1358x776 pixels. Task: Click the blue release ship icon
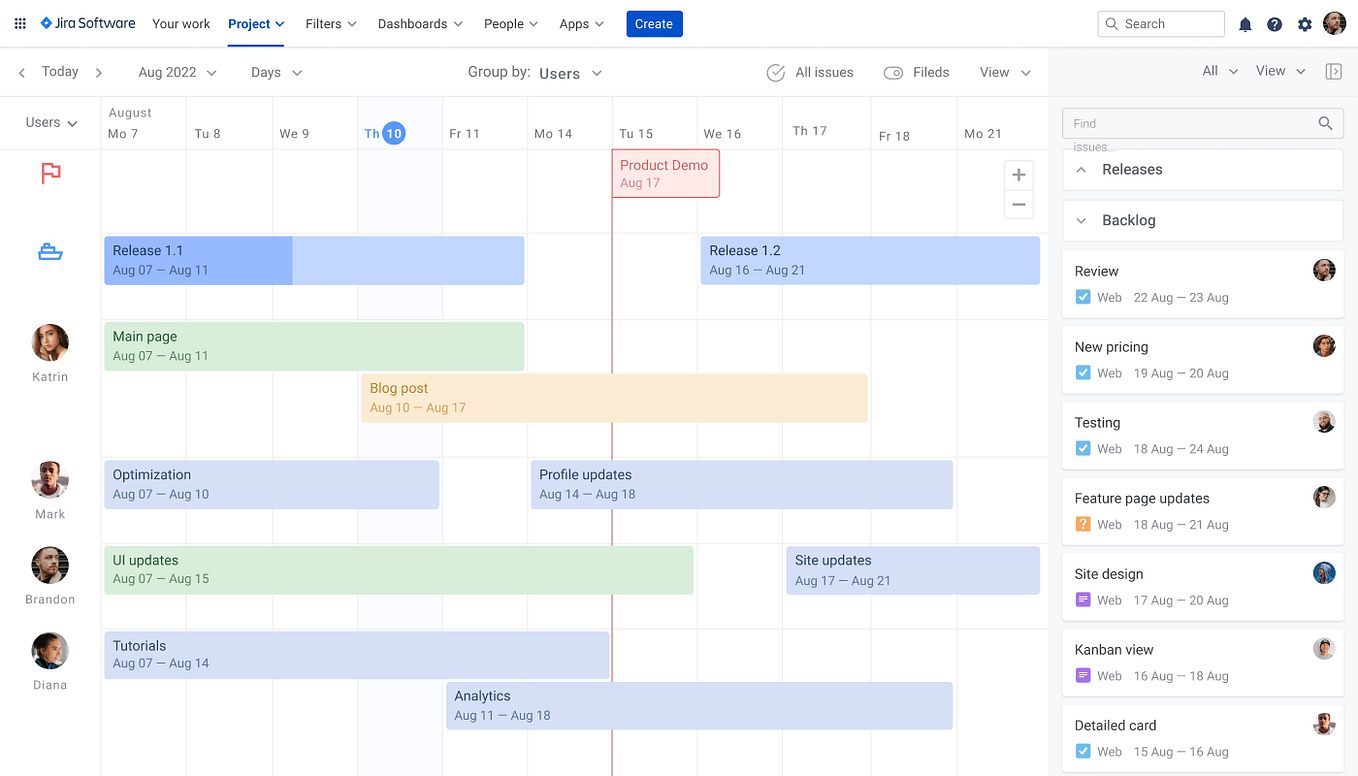(x=50, y=251)
